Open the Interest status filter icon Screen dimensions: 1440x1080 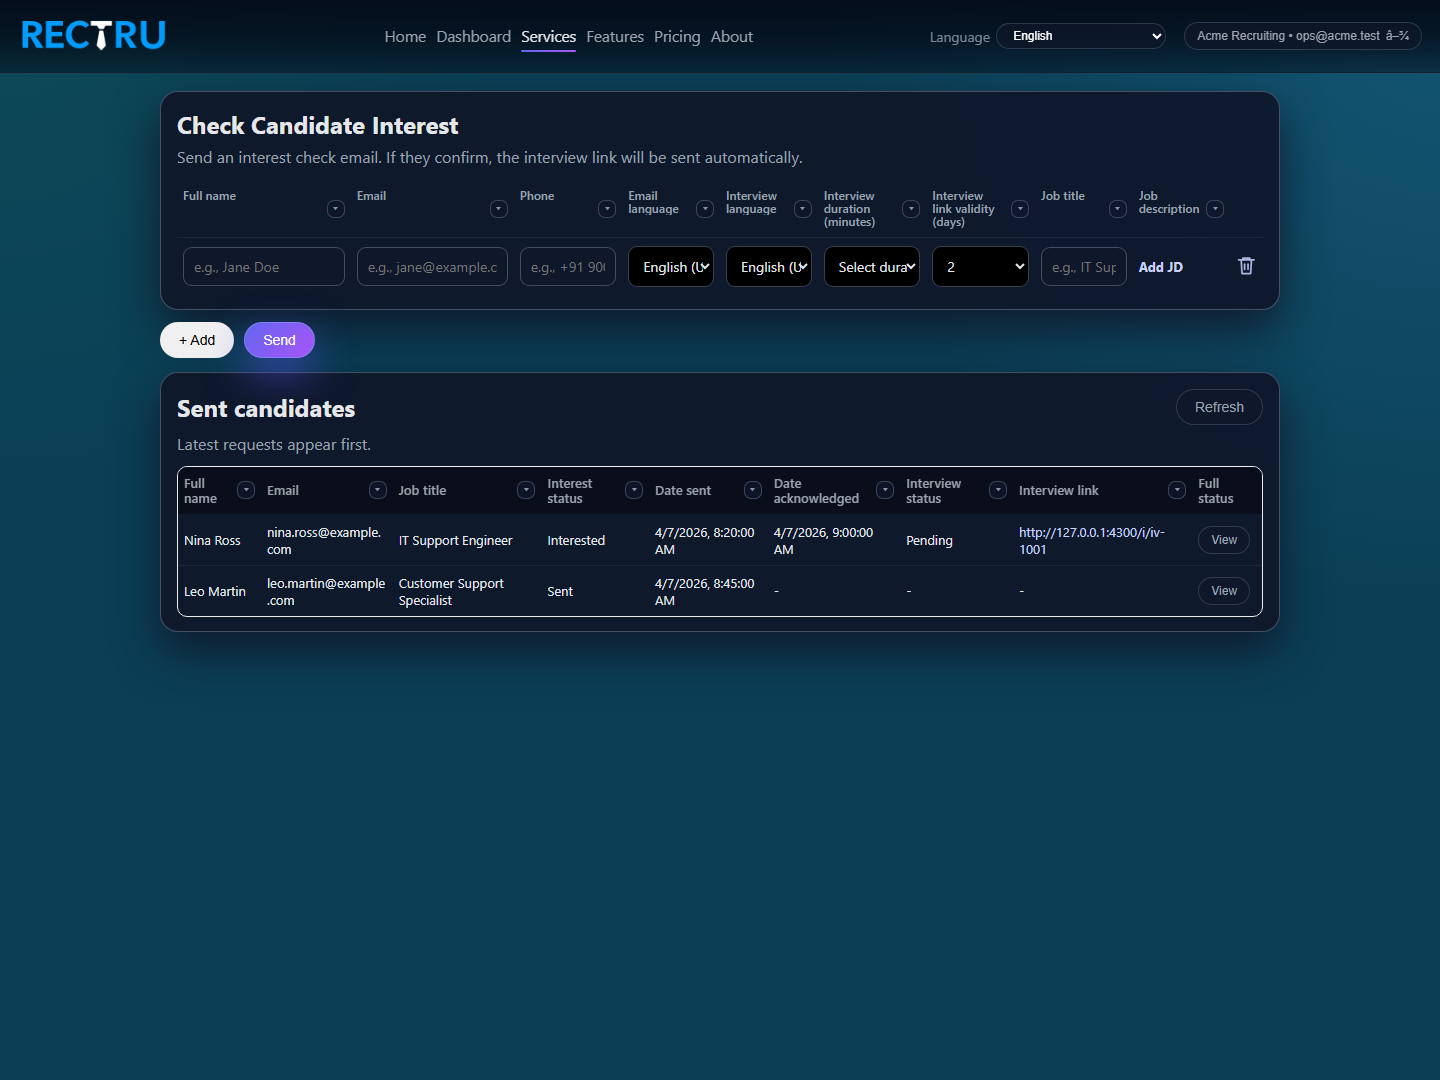[634, 490]
